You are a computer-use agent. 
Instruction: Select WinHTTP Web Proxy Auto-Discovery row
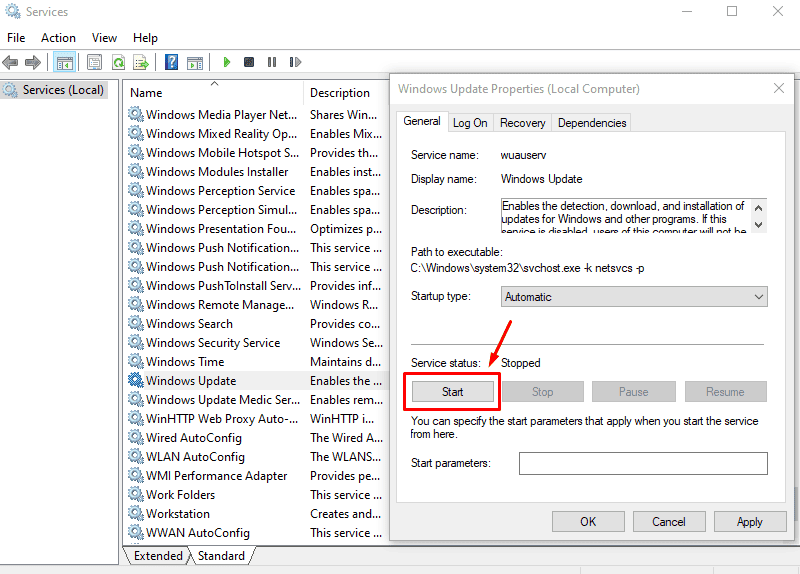point(255,418)
